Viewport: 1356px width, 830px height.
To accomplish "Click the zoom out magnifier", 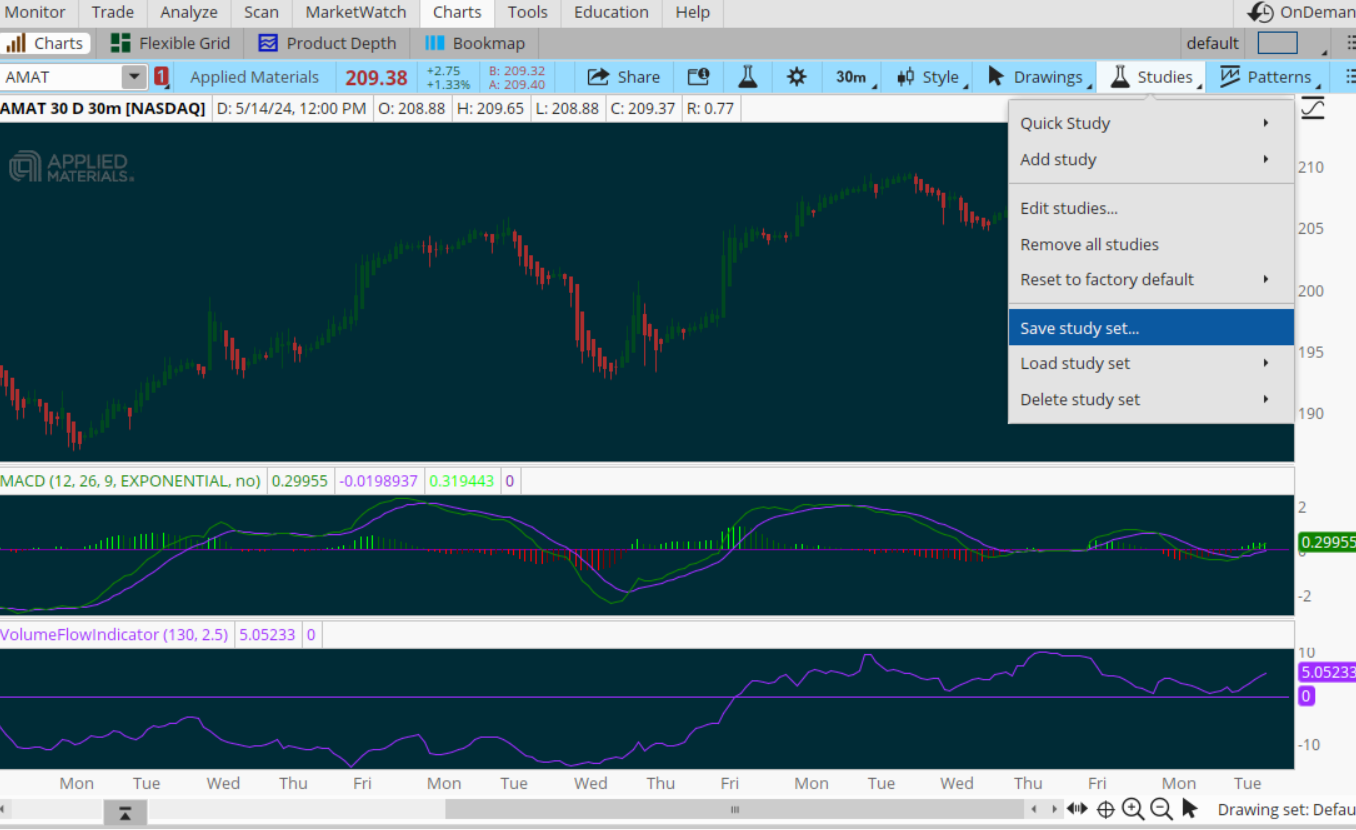I will (1161, 809).
